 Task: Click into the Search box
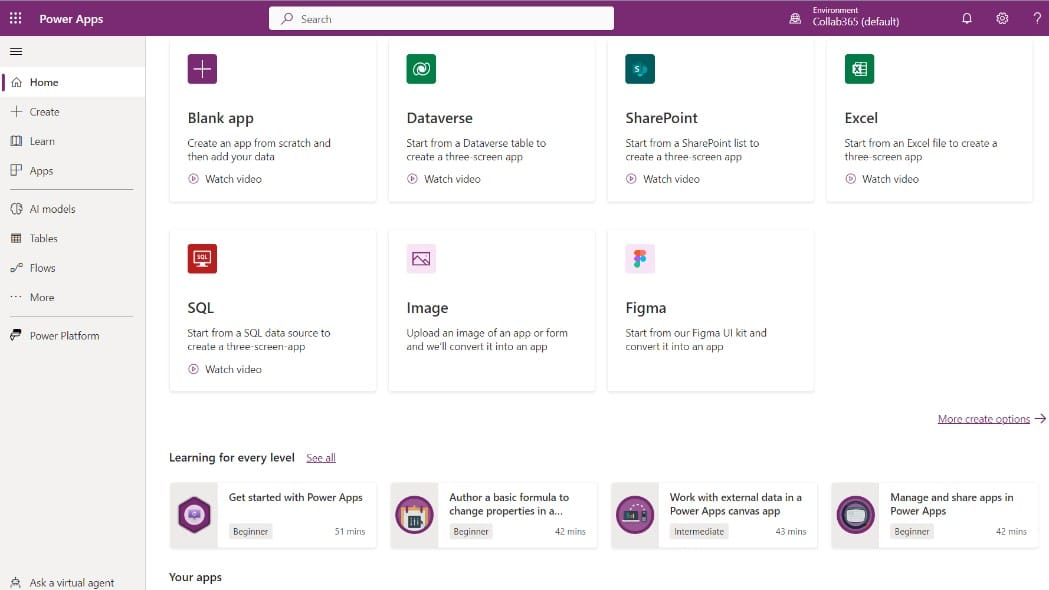[x=441, y=19]
